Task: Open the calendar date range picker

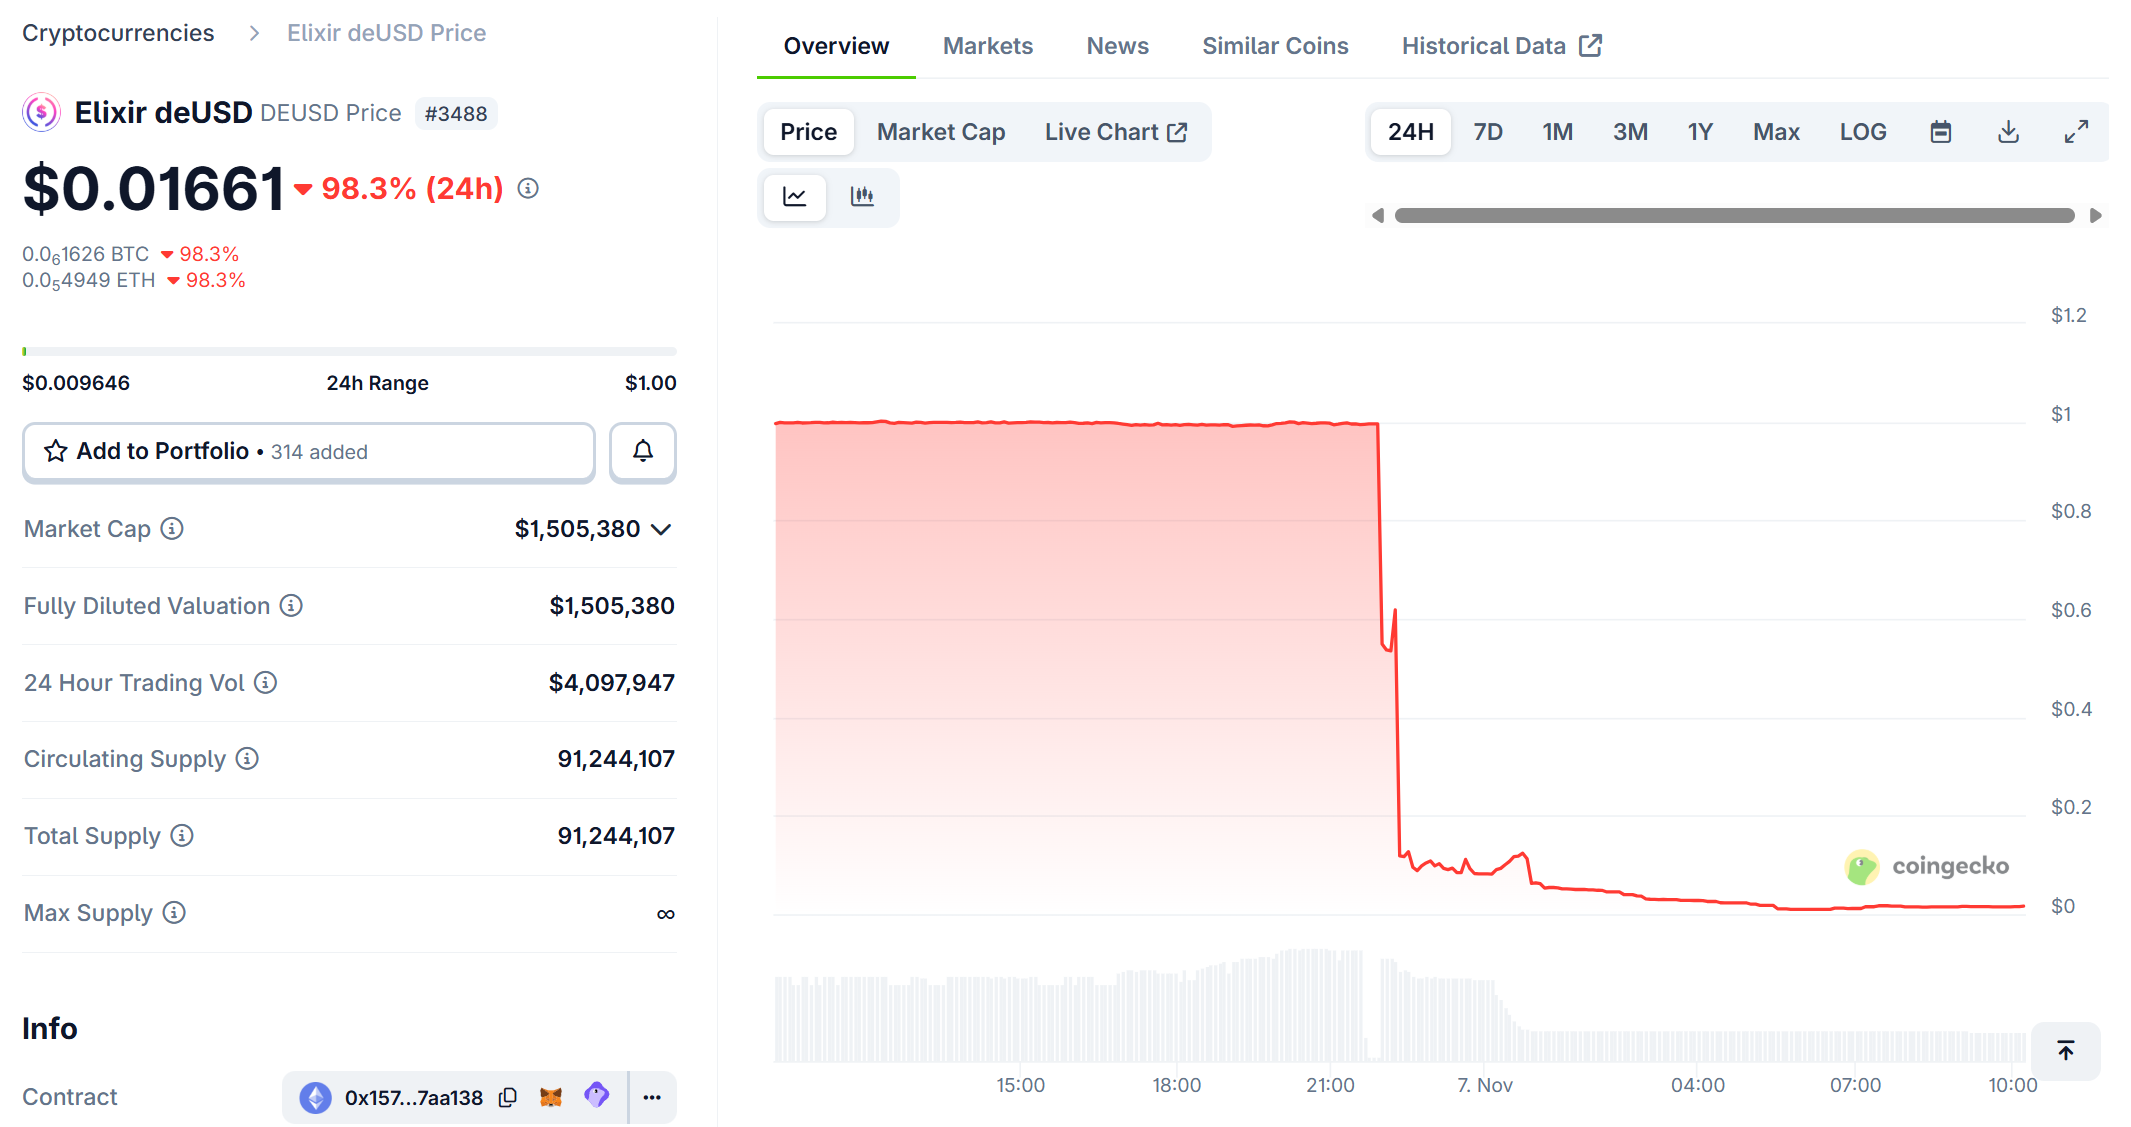Action: 1940,131
